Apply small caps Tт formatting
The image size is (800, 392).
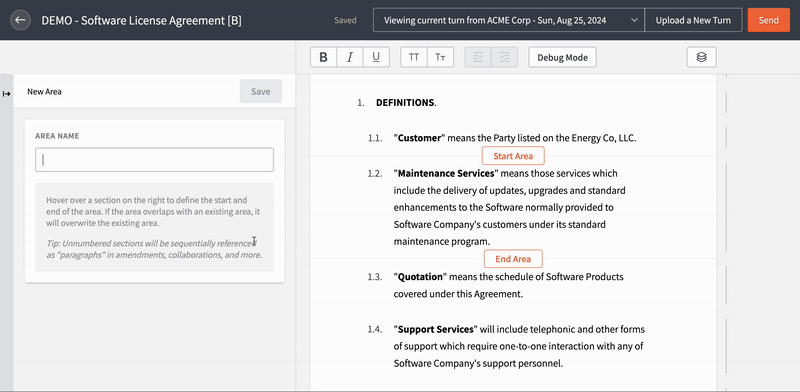click(440, 57)
